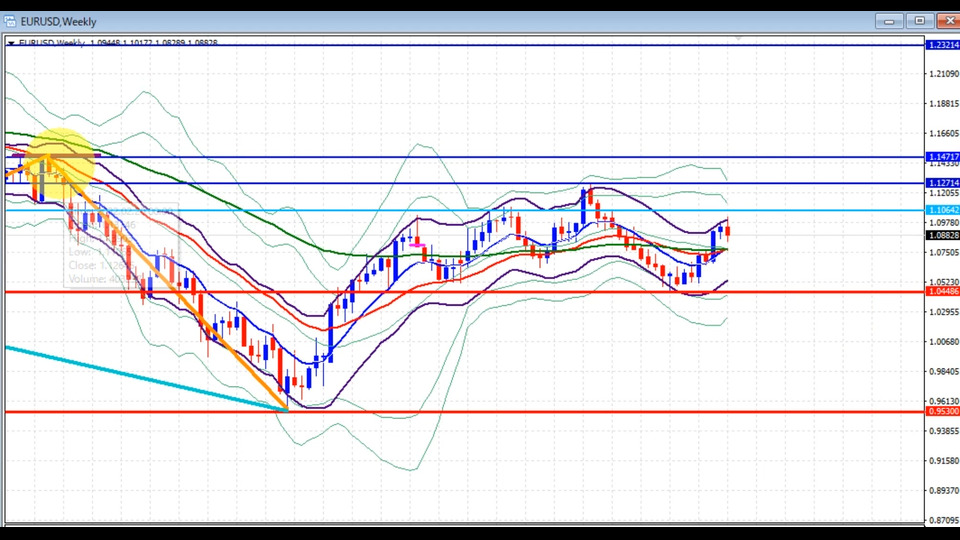Expand the triangle beside EURUSD Weekly label
Screen dimensions: 960x540
[11, 43]
